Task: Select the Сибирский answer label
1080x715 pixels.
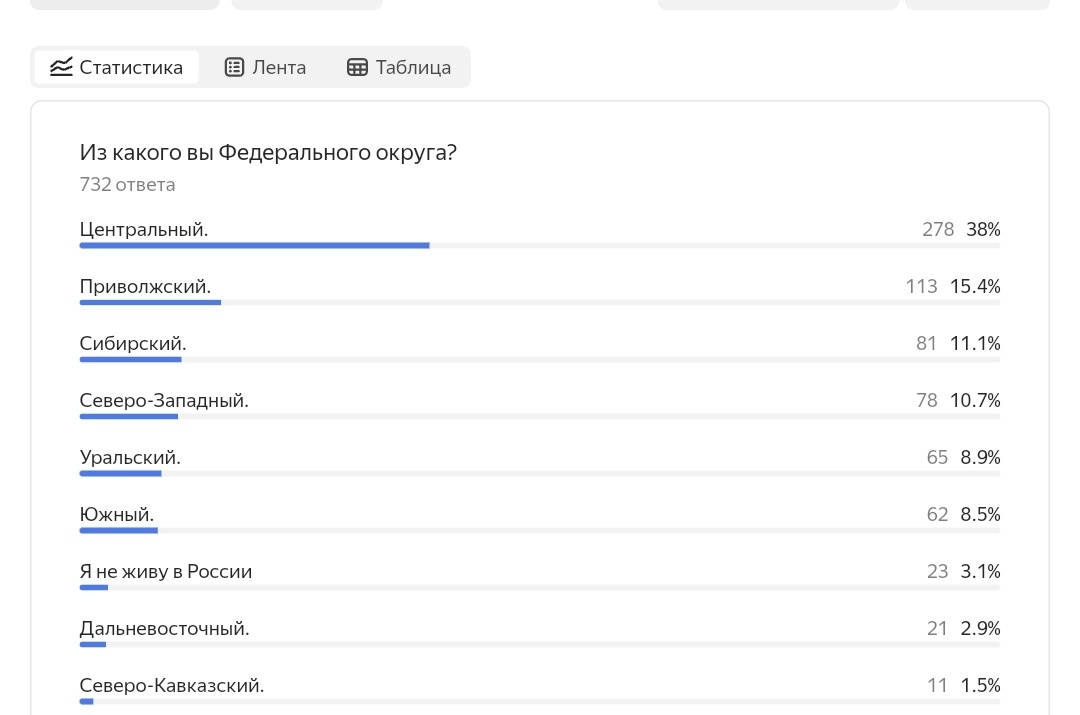Action: pos(133,344)
